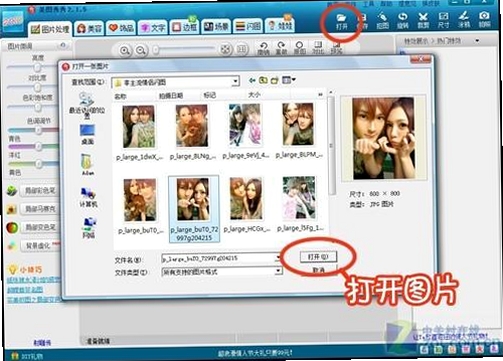Adjust the 对比度 contrast slider

(37, 87)
